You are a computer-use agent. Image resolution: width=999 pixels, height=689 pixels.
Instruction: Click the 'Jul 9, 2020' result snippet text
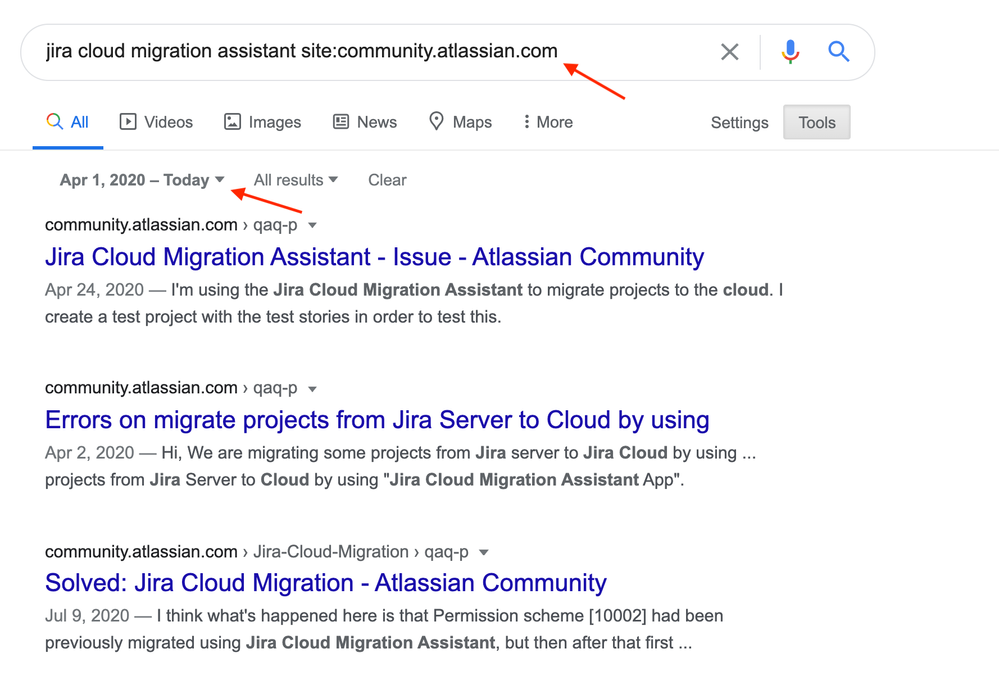384,630
